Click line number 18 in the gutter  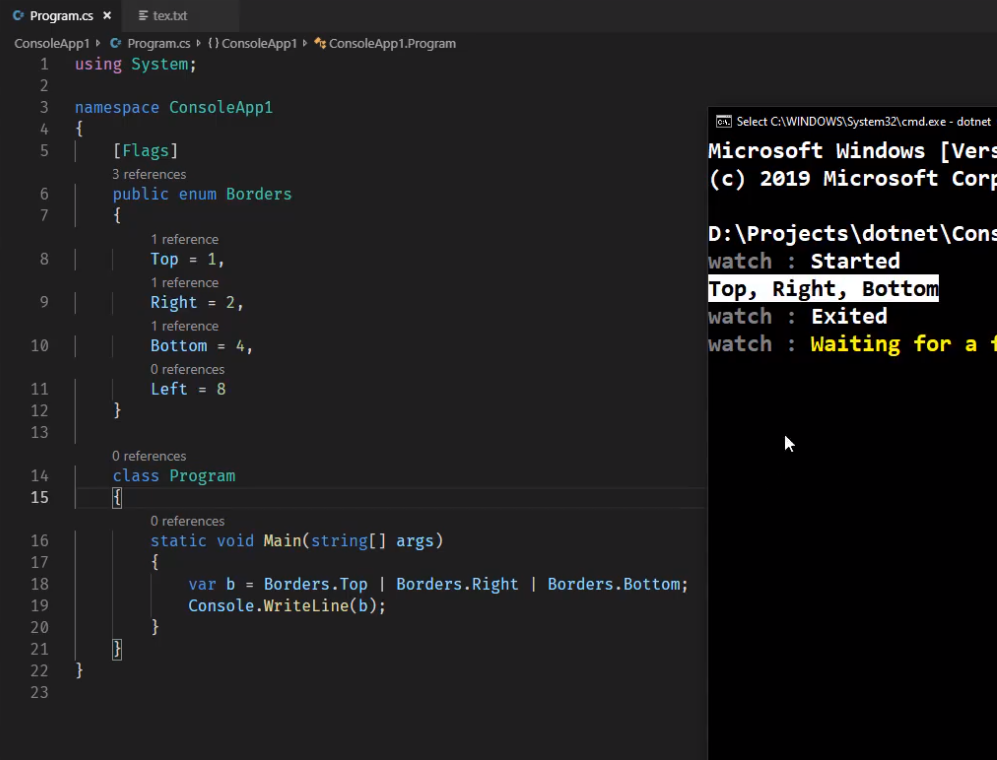tap(39, 584)
